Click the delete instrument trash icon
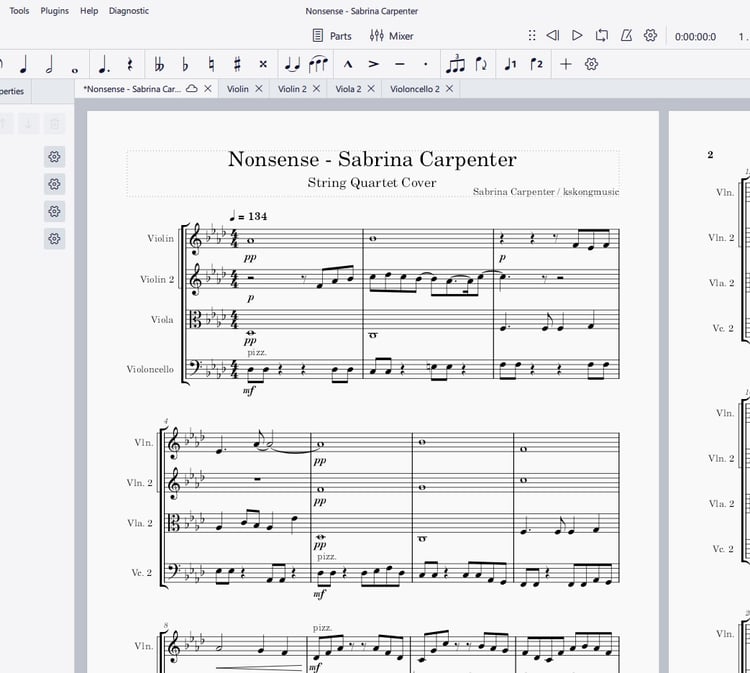 click(x=55, y=124)
